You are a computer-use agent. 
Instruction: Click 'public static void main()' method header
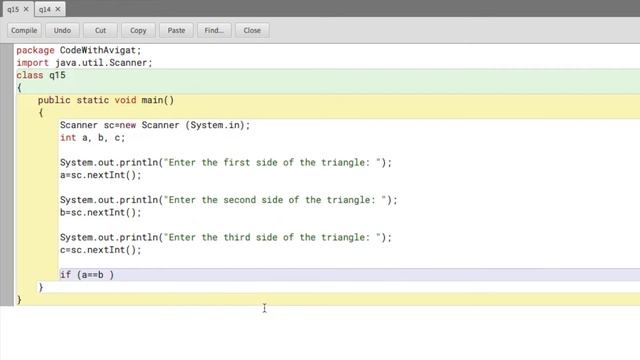[106, 100]
